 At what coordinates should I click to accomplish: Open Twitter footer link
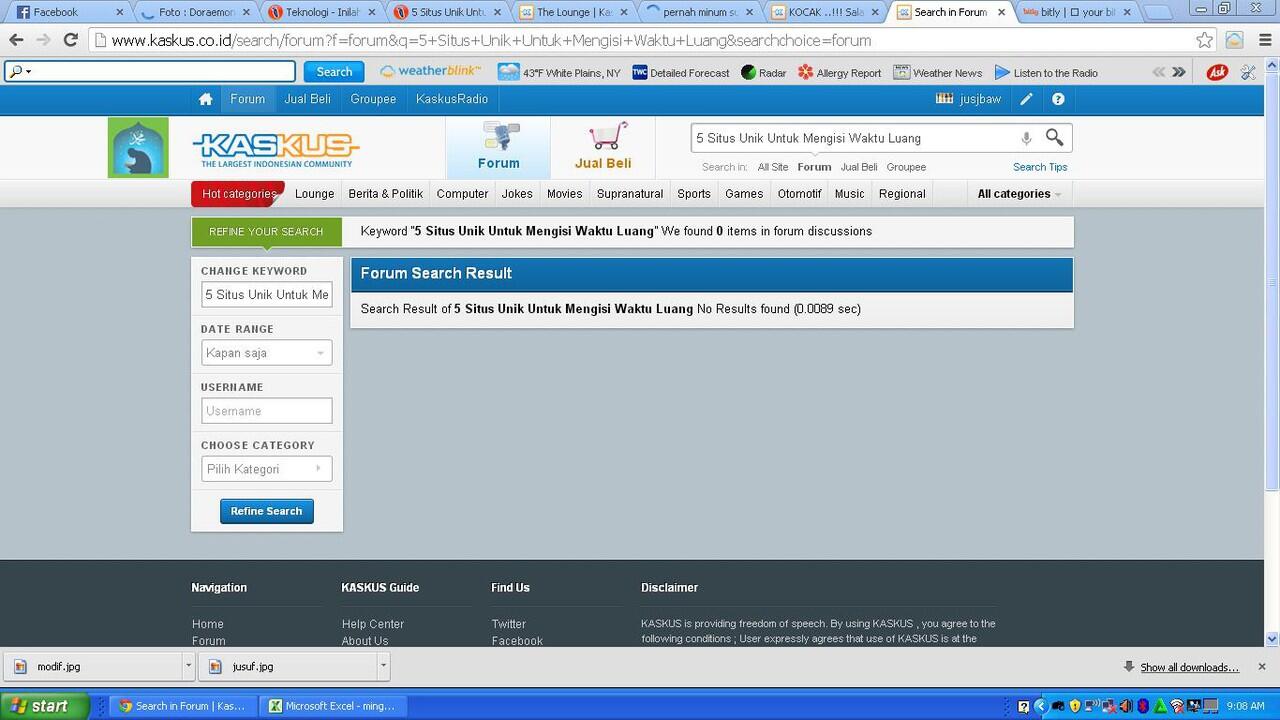click(x=508, y=624)
